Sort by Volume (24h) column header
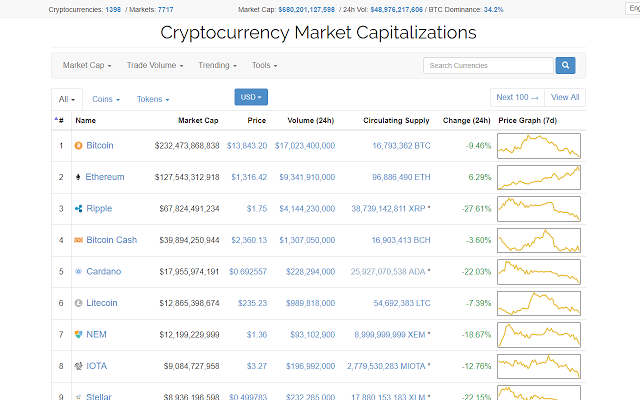 tap(311, 120)
